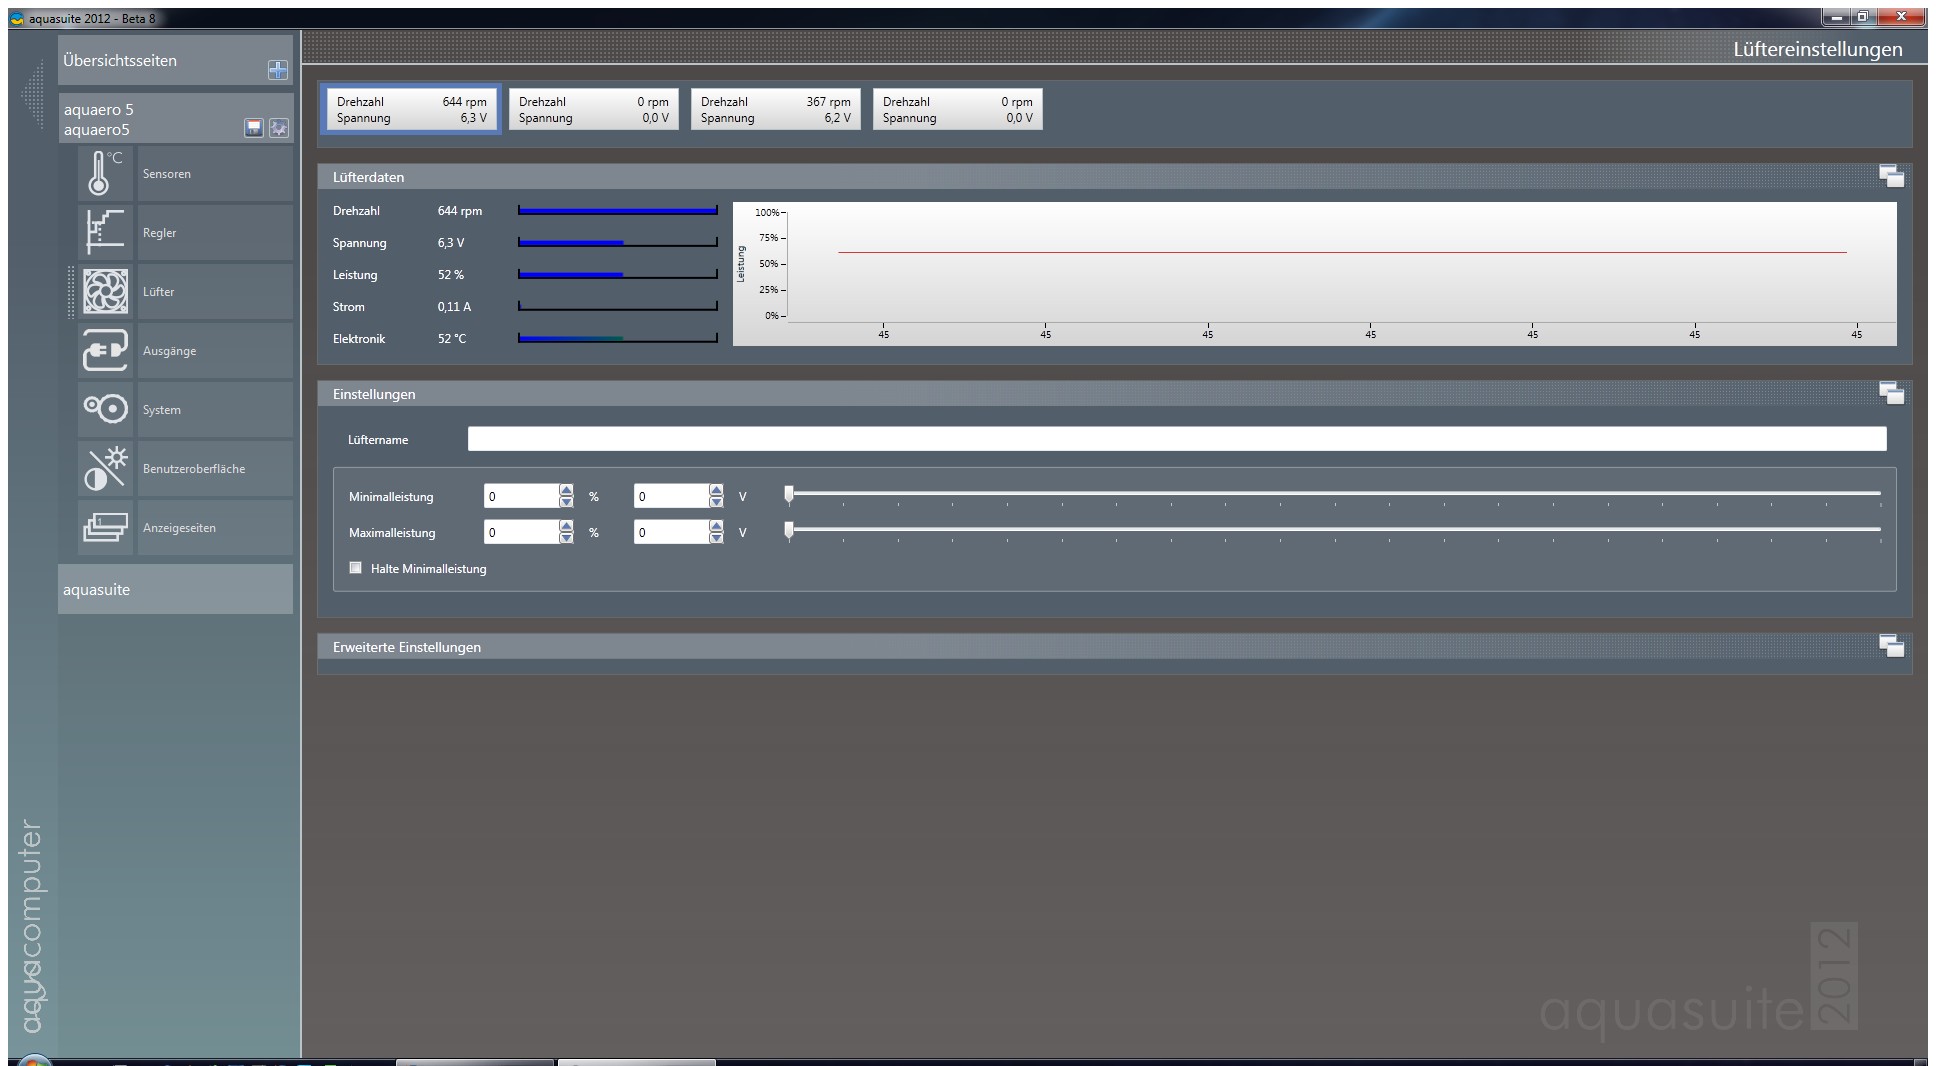Select the fan tile showing 644 rpm
The height and width of the screenshot is (1066, 1936).
point(411,109)
